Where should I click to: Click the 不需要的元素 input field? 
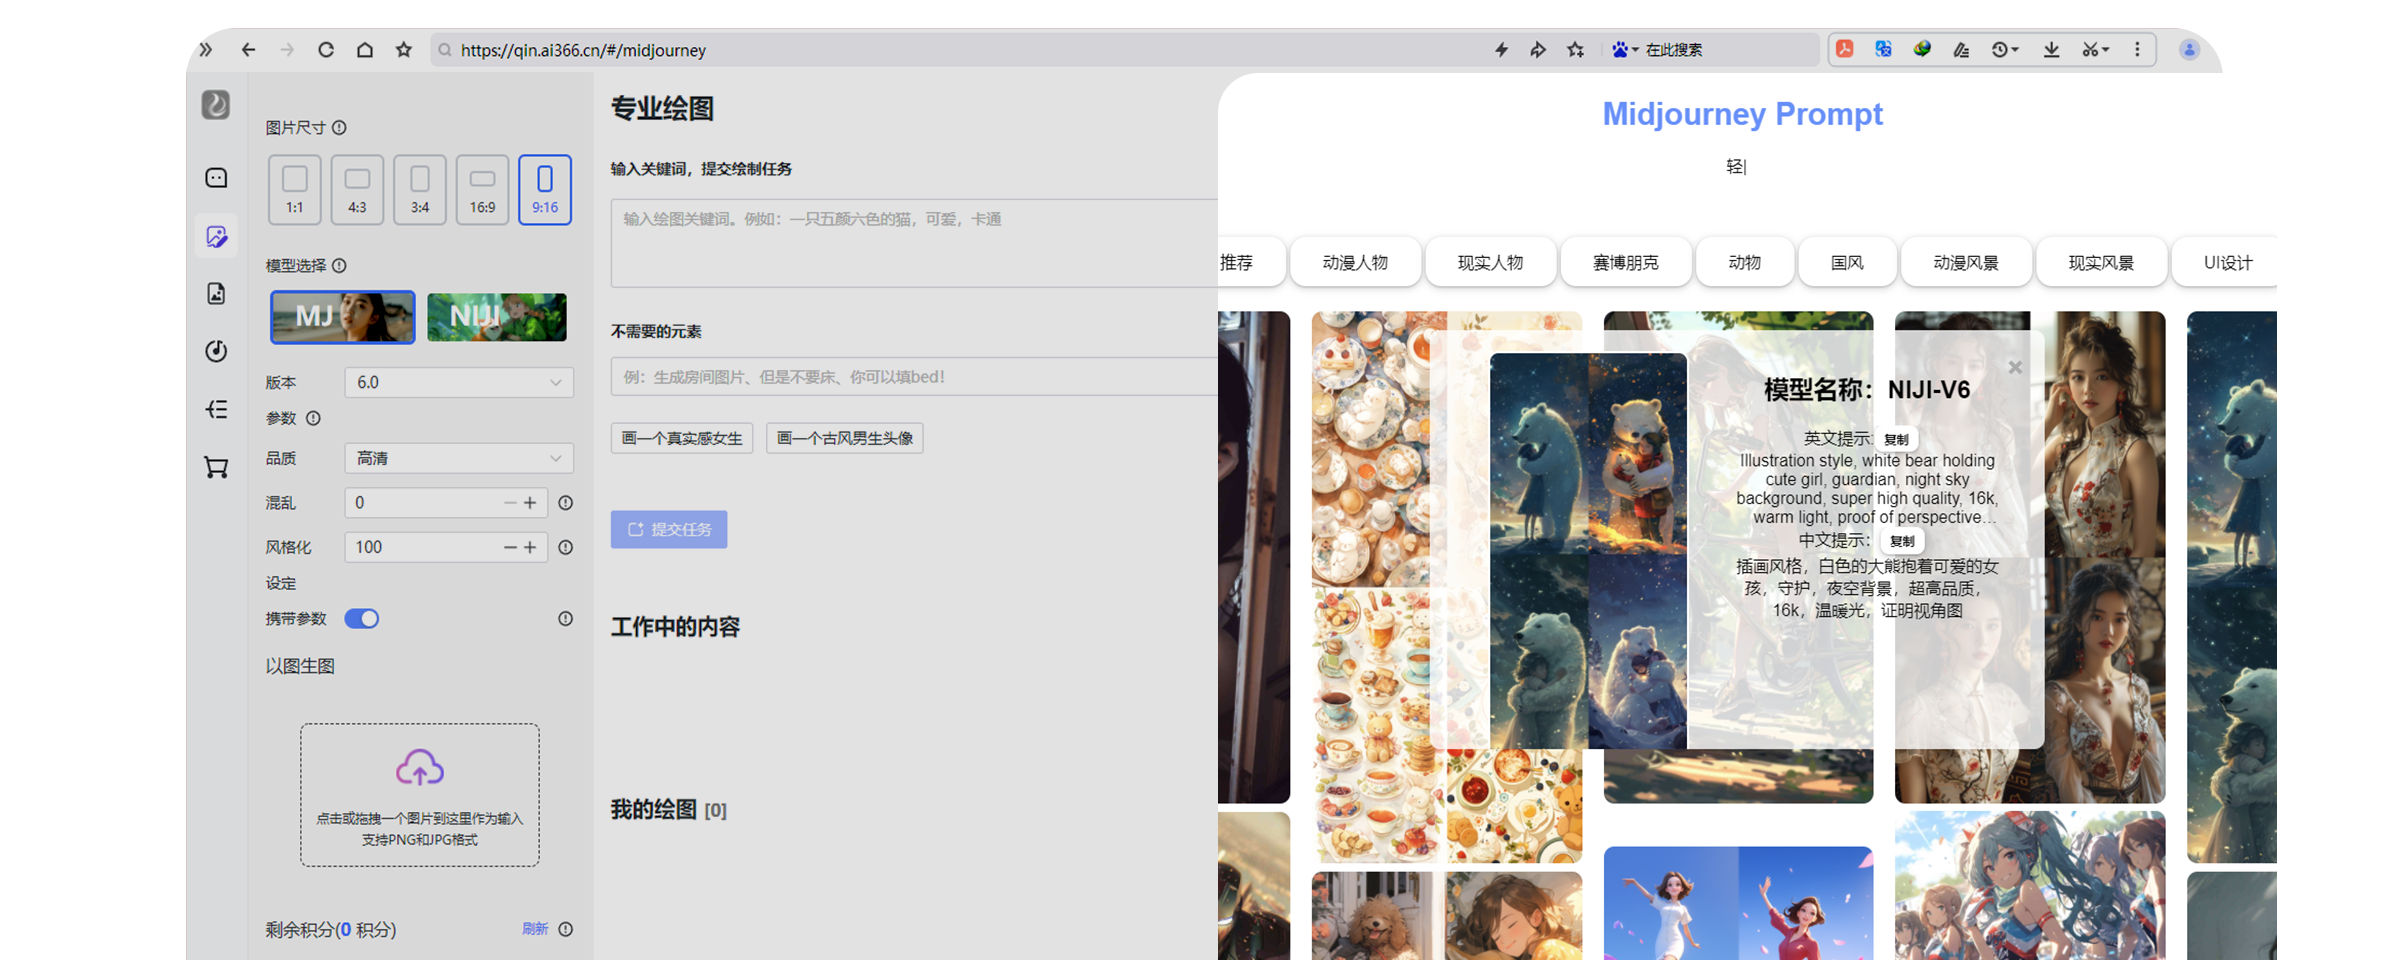click(912, 377)
